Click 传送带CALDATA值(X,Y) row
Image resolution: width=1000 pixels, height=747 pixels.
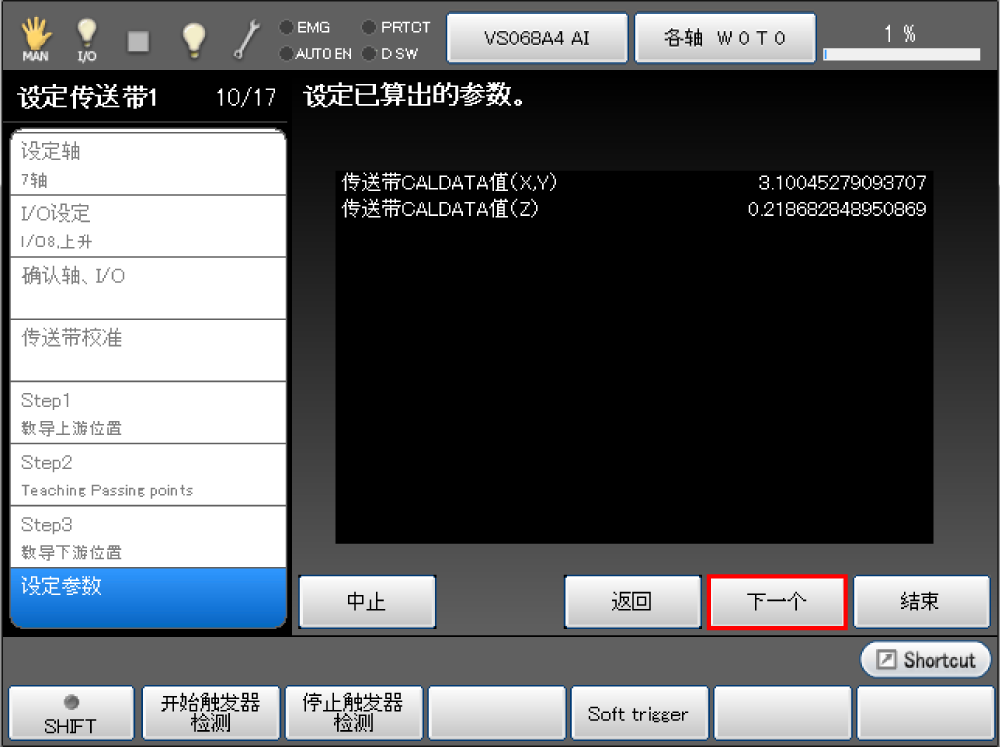tap(634, 183)
